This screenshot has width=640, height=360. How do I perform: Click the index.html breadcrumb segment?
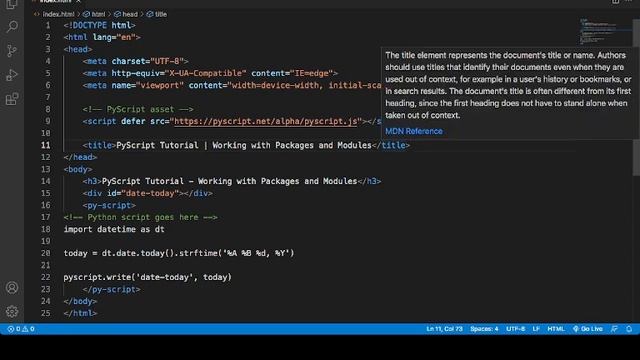coord(54,14)
